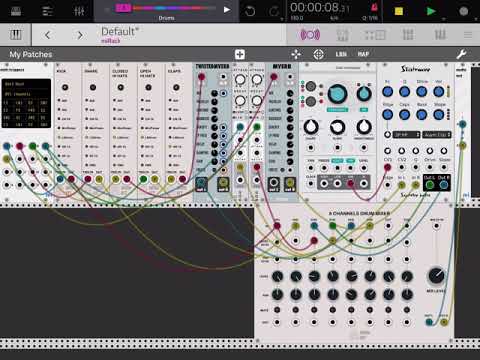Click the redo arrow
Image resolution: width=480 pixels, height=360 pixels.
[274, 11]
